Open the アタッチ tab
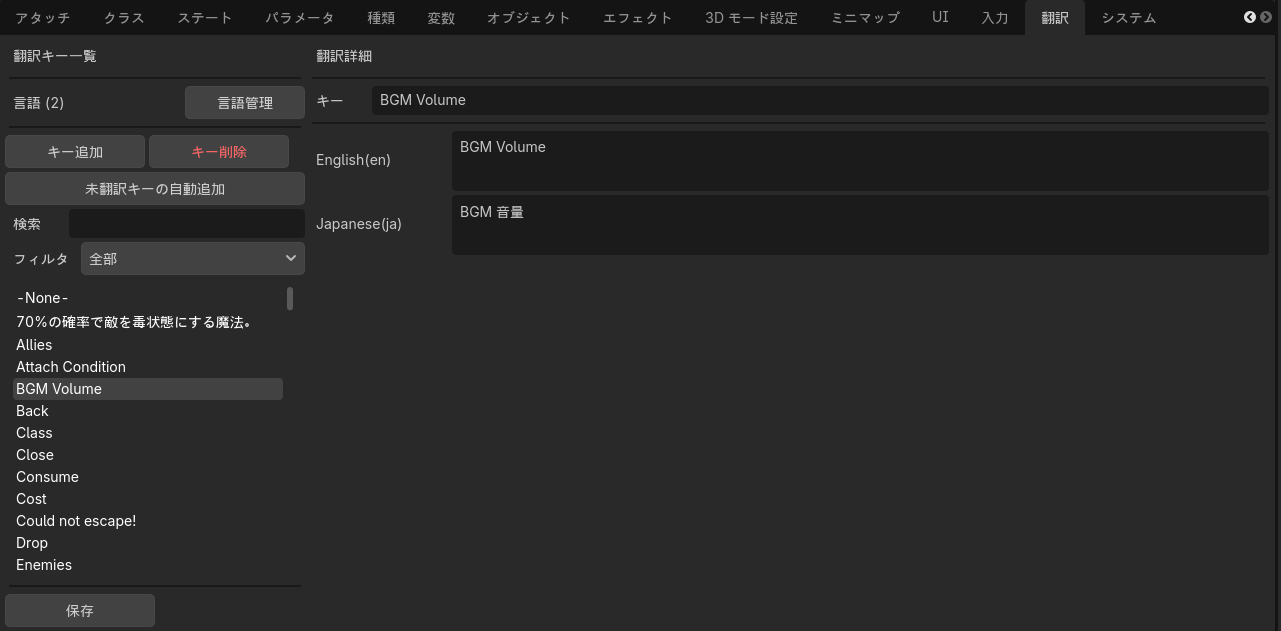Image resolution: width=1281 pixels, height=631 pixels. coord(42,17)
